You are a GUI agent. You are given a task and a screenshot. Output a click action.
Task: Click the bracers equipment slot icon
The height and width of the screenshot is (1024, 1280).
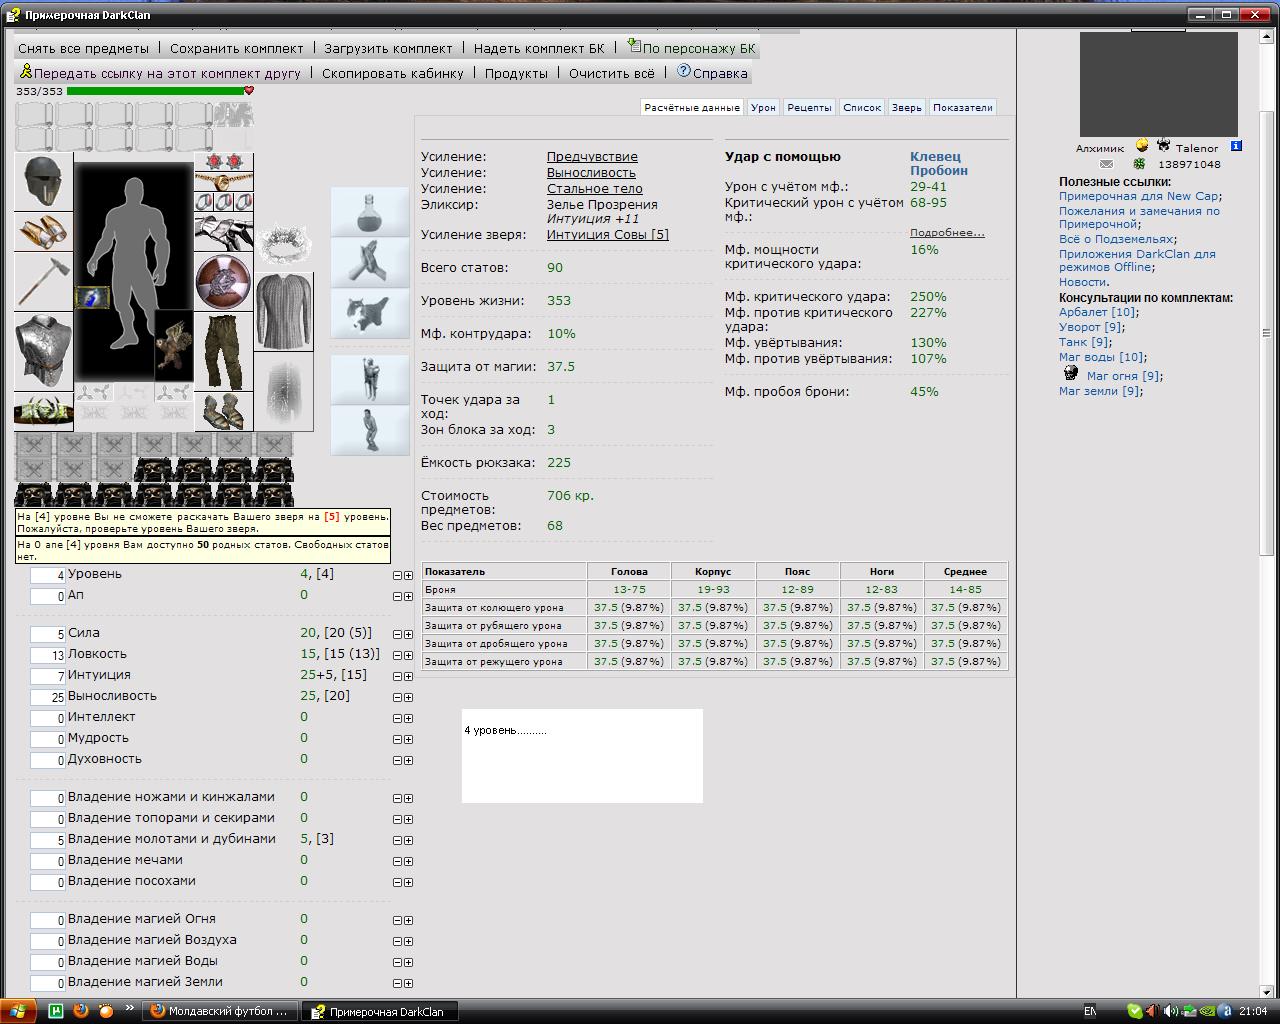tap(43, 232)
